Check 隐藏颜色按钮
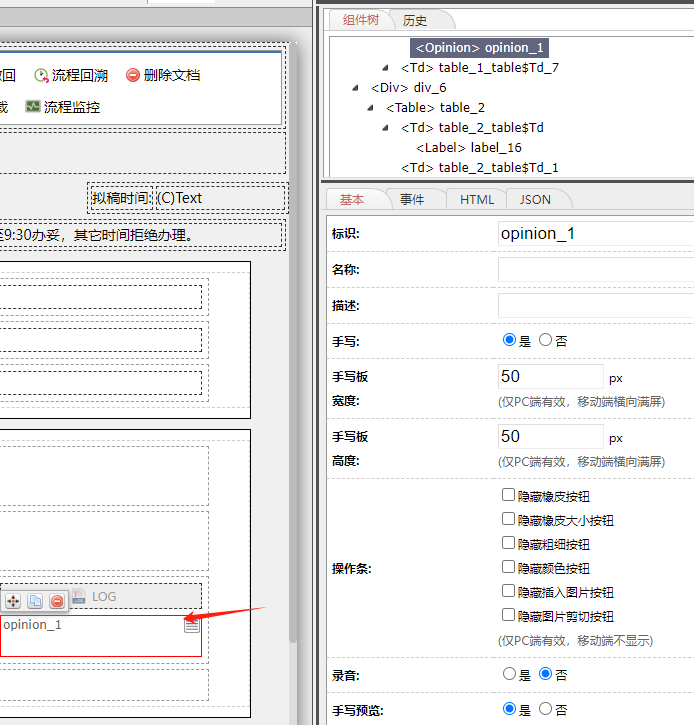The width and height of the screenshot is (694, 725). 508,567
